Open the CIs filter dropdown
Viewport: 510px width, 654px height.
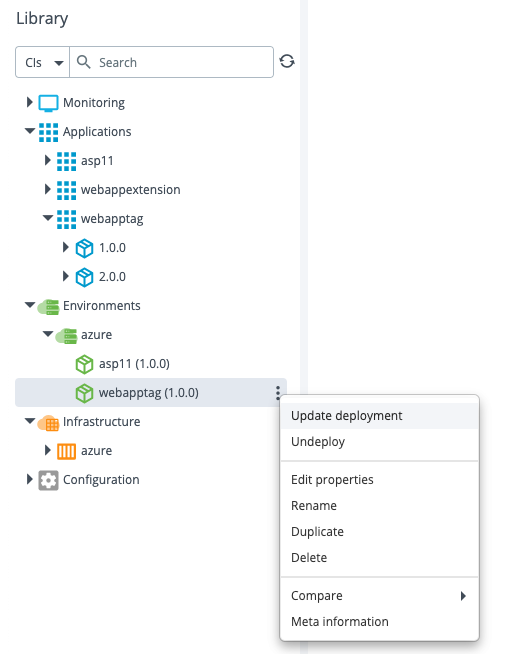coord(43,62)
